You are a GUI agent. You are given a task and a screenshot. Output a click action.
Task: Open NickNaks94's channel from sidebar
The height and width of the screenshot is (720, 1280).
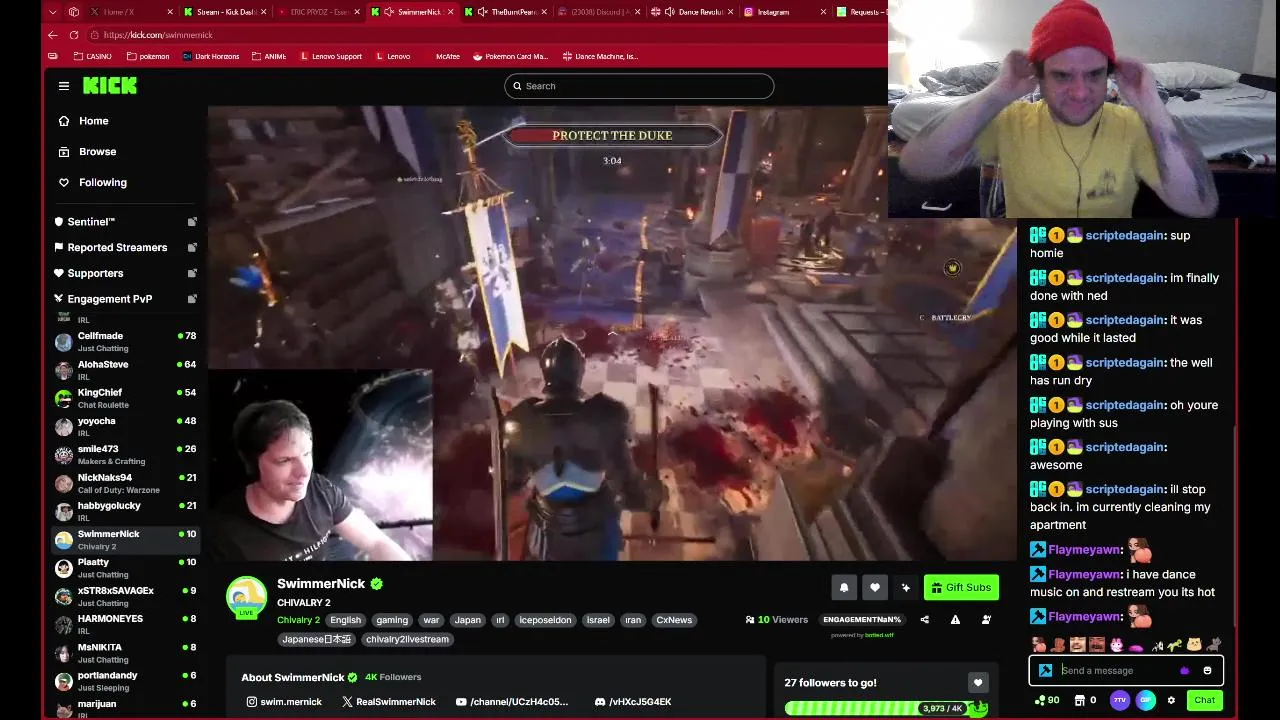click(x=126, y=483)
